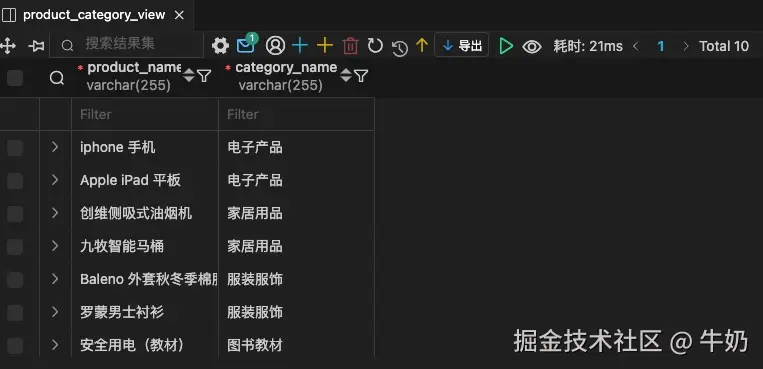Click the blue plus add icon

click(x=300, y=46)
